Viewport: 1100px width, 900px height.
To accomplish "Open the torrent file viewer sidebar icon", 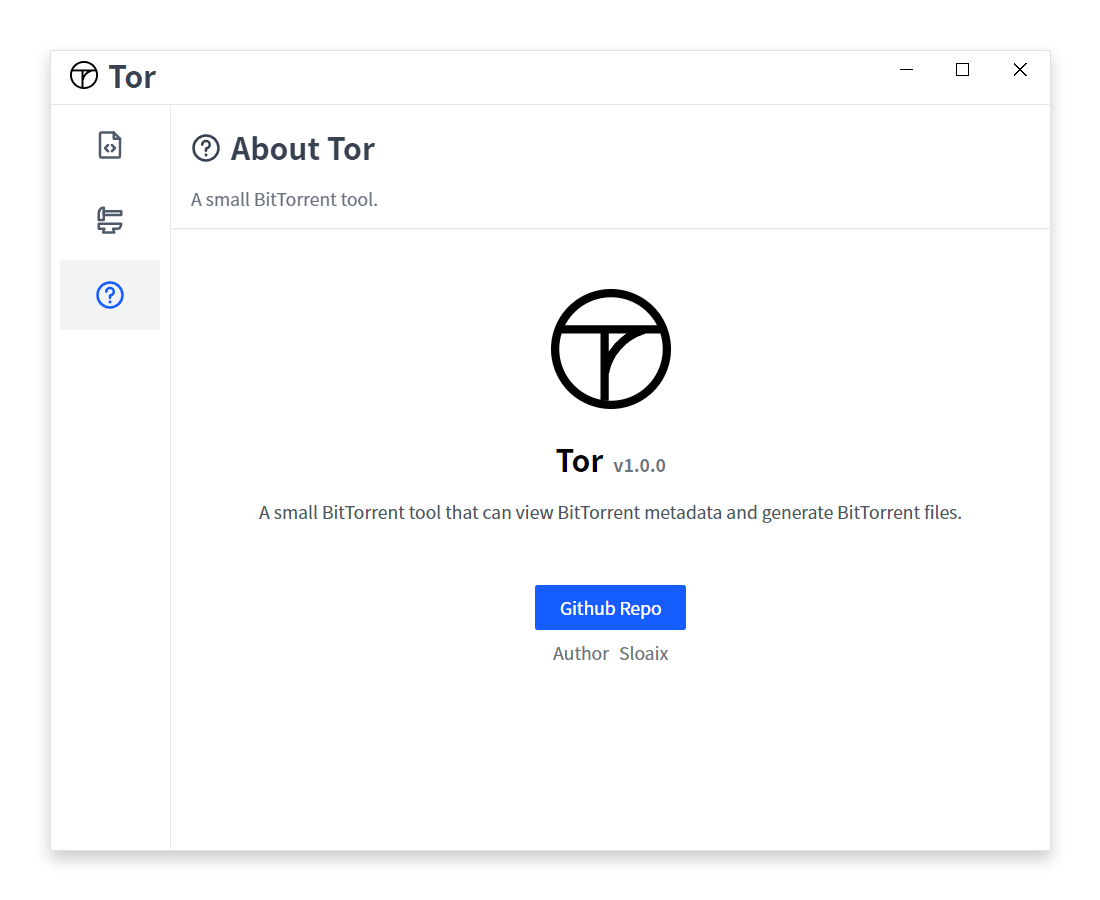I will (110, 146).
